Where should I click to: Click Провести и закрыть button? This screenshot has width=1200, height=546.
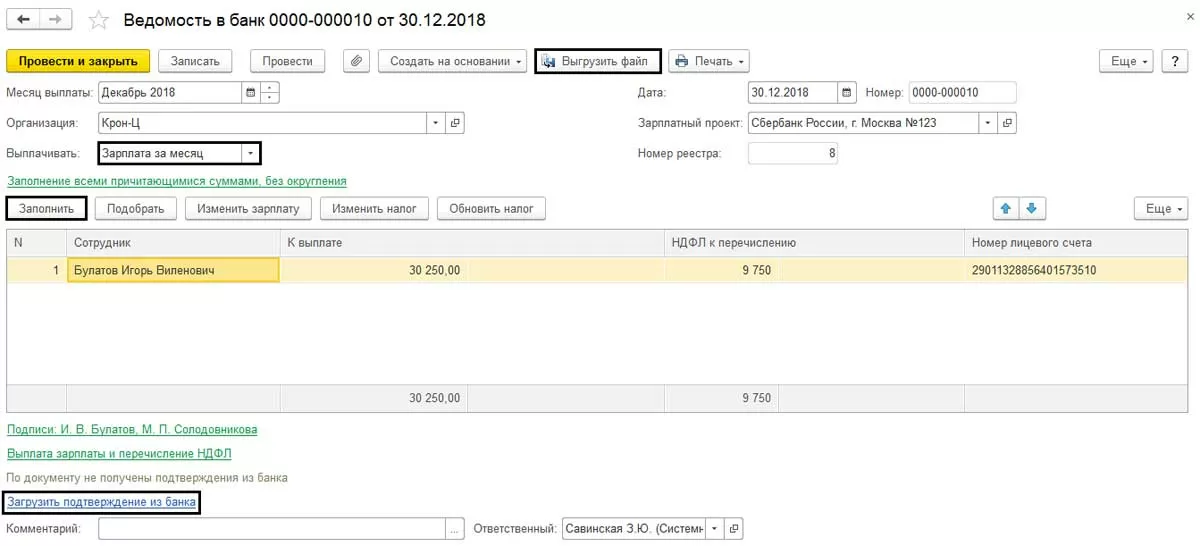coord(78,61)
